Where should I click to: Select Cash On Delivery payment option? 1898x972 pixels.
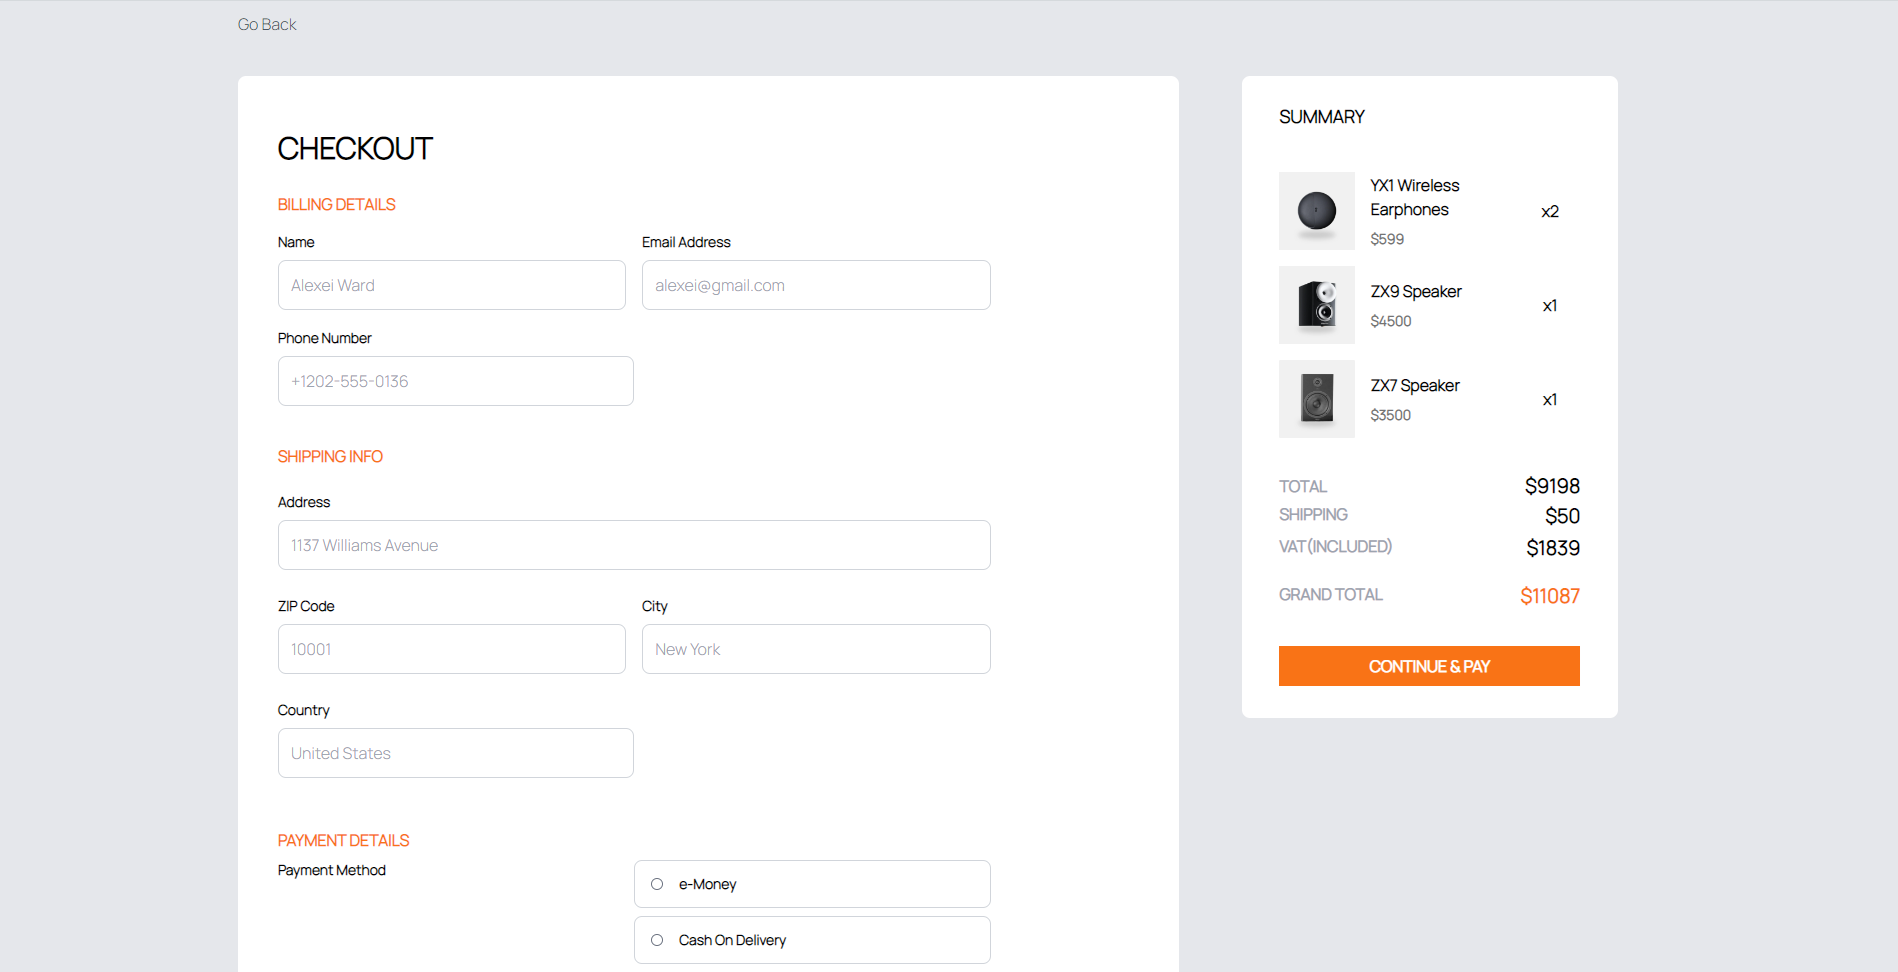[657, 939]
